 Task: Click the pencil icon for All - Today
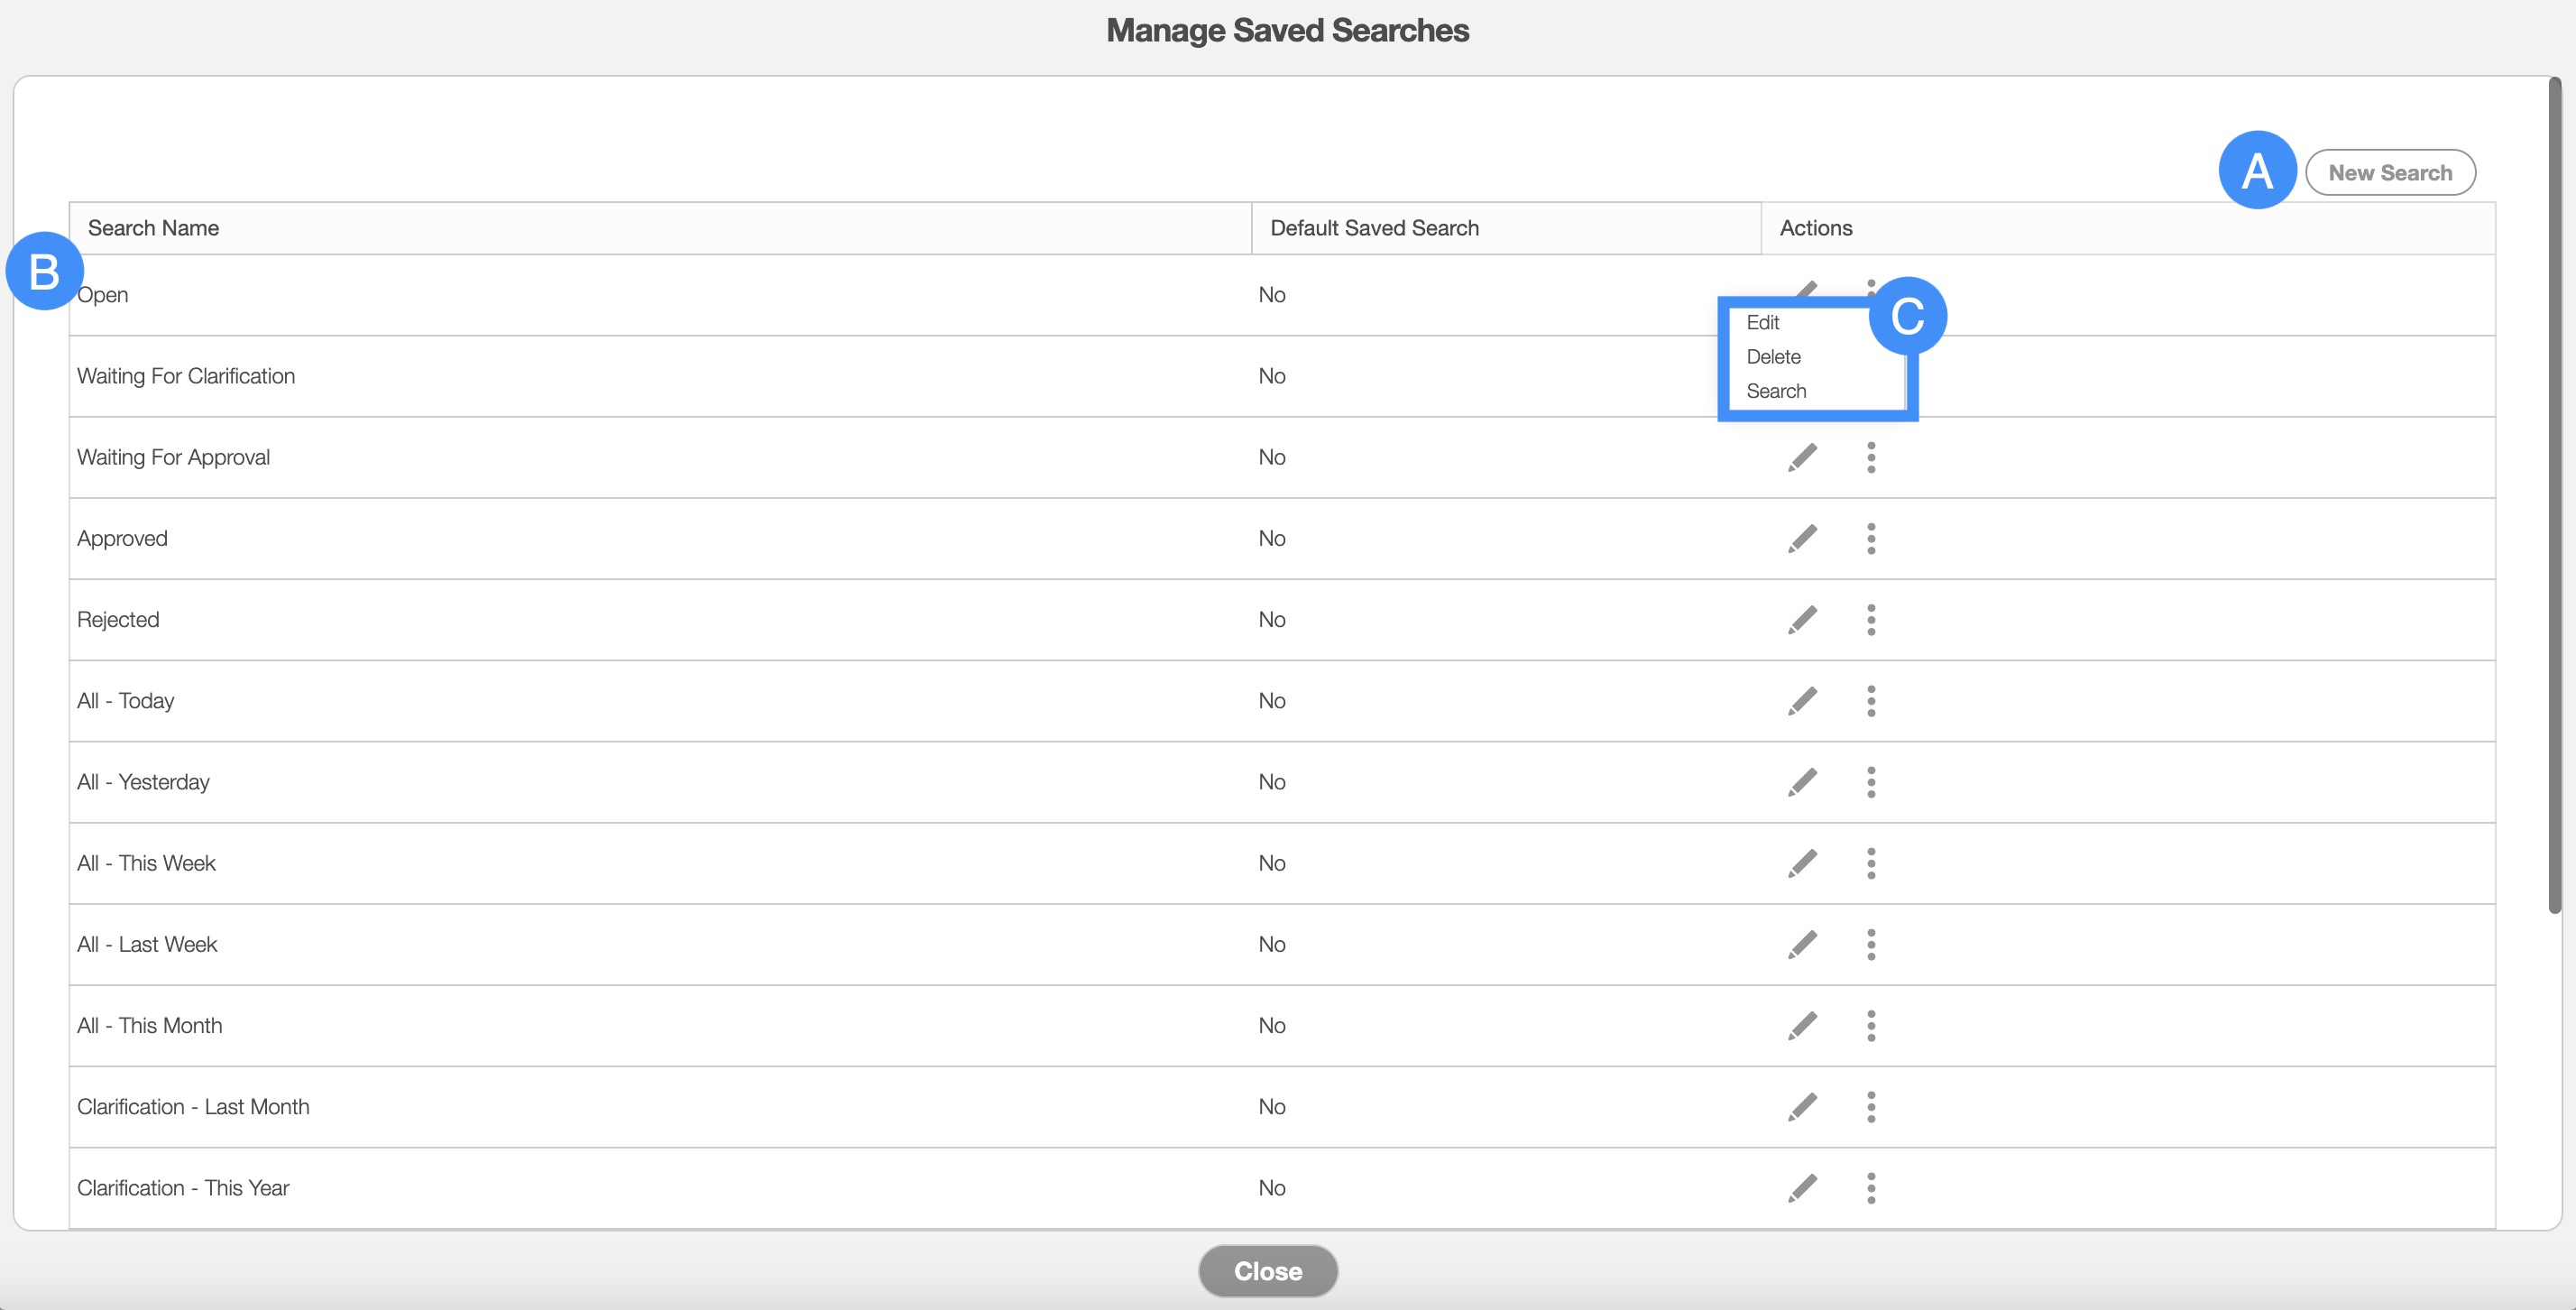1802,701
